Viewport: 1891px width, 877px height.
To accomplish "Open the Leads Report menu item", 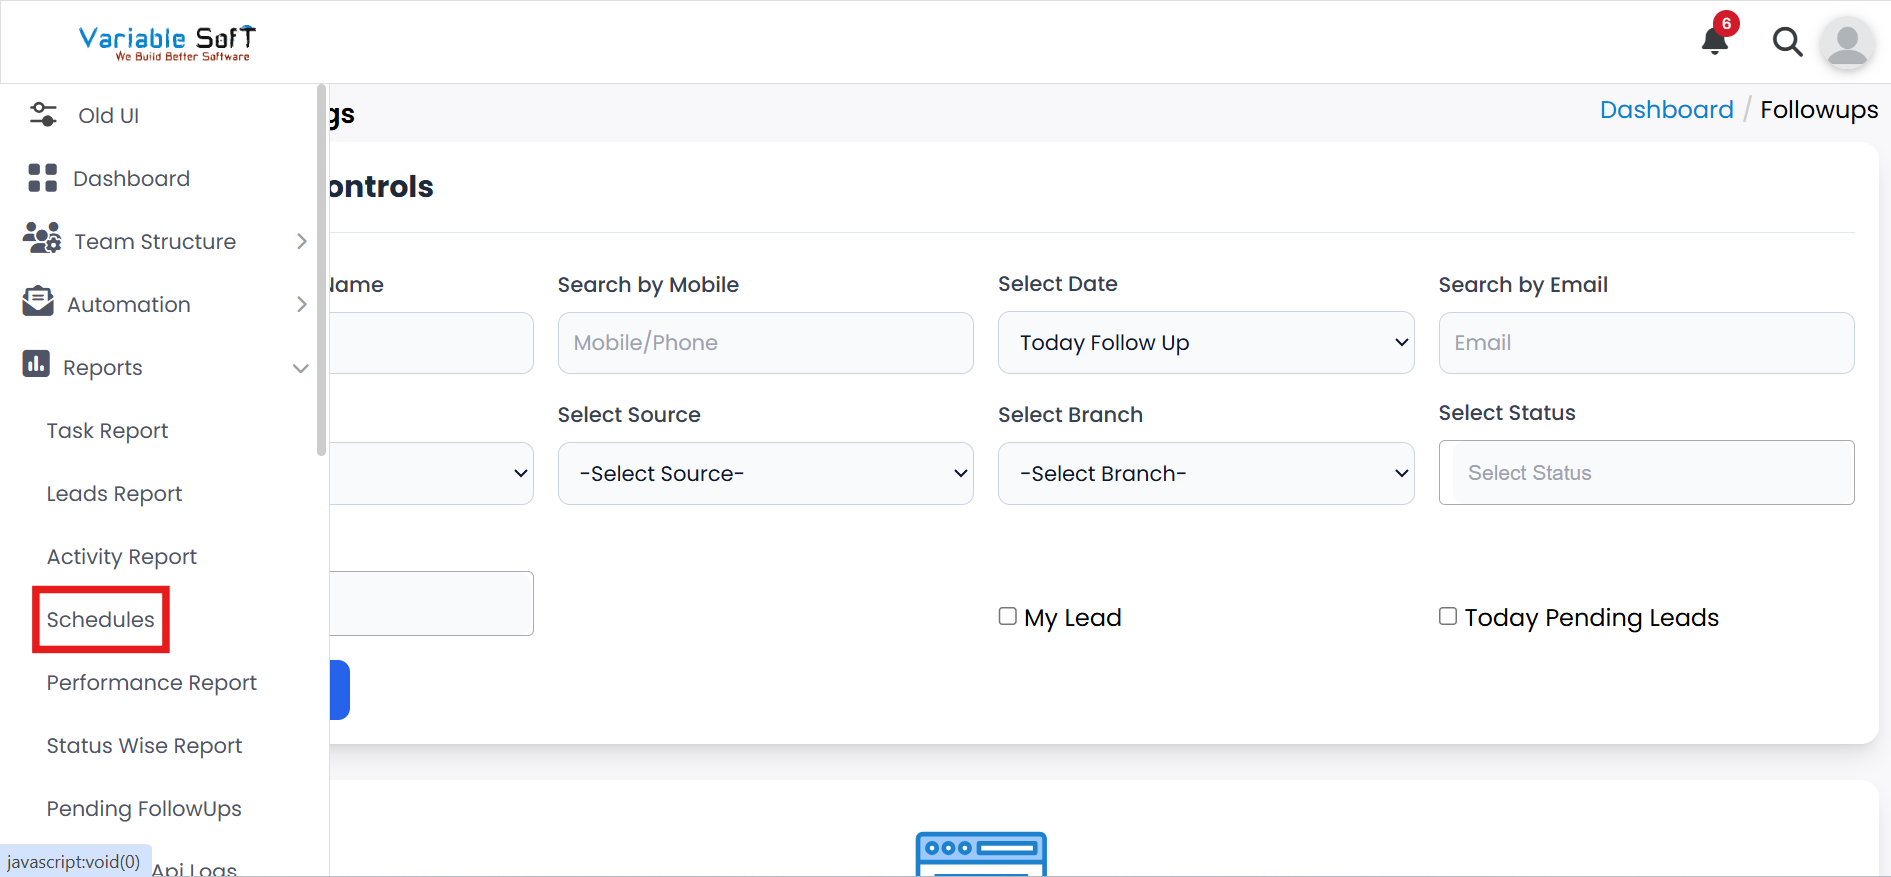I will click(x=114, y=494).
